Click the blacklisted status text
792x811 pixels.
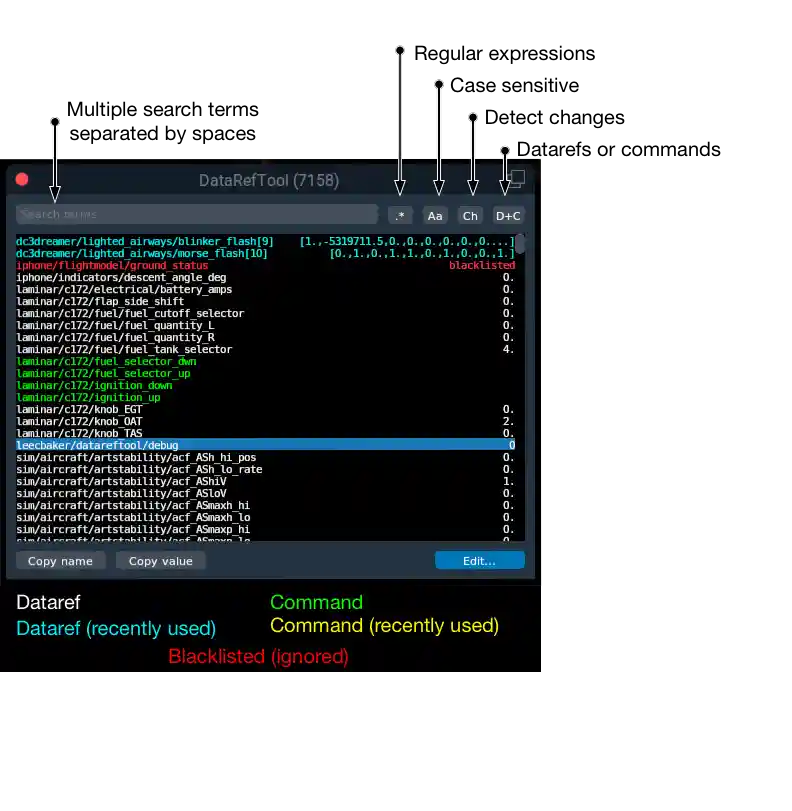tap(482, 265)
